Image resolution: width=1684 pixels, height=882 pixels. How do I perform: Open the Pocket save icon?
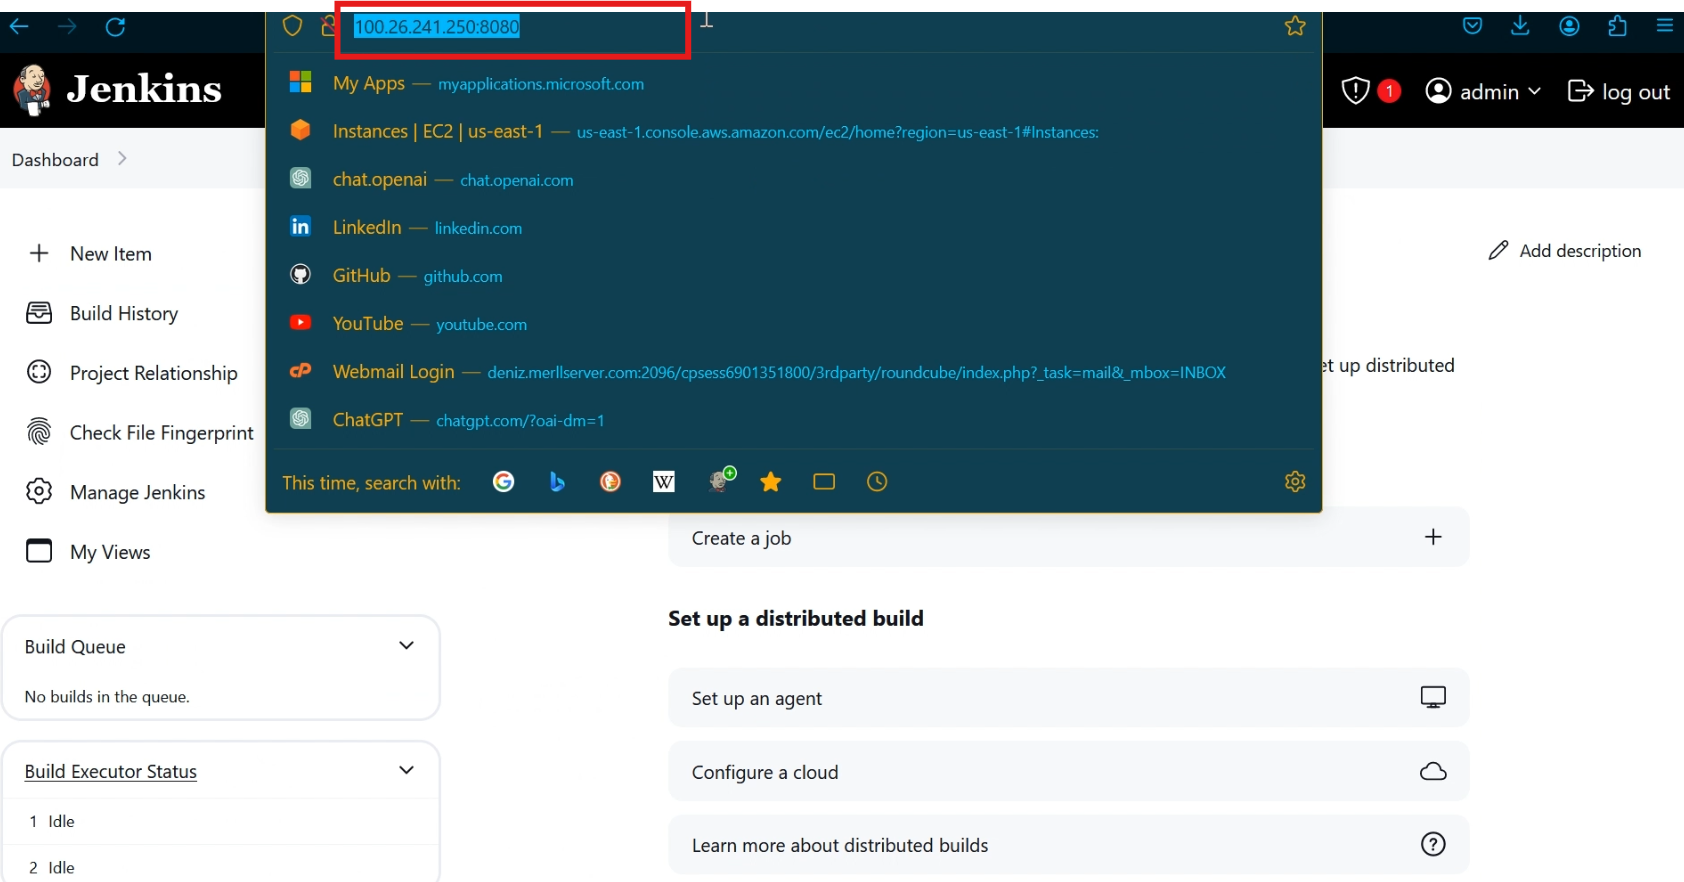[1472, 26]
